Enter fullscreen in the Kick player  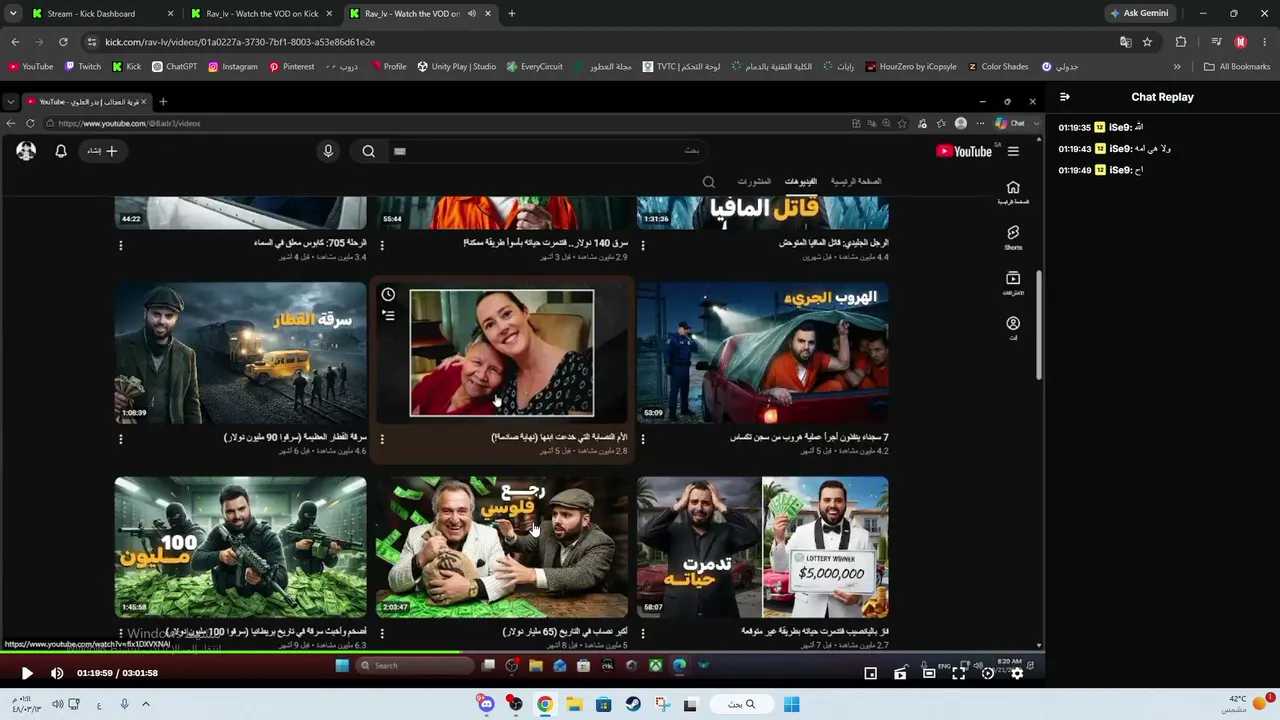[x=959, y=673]
